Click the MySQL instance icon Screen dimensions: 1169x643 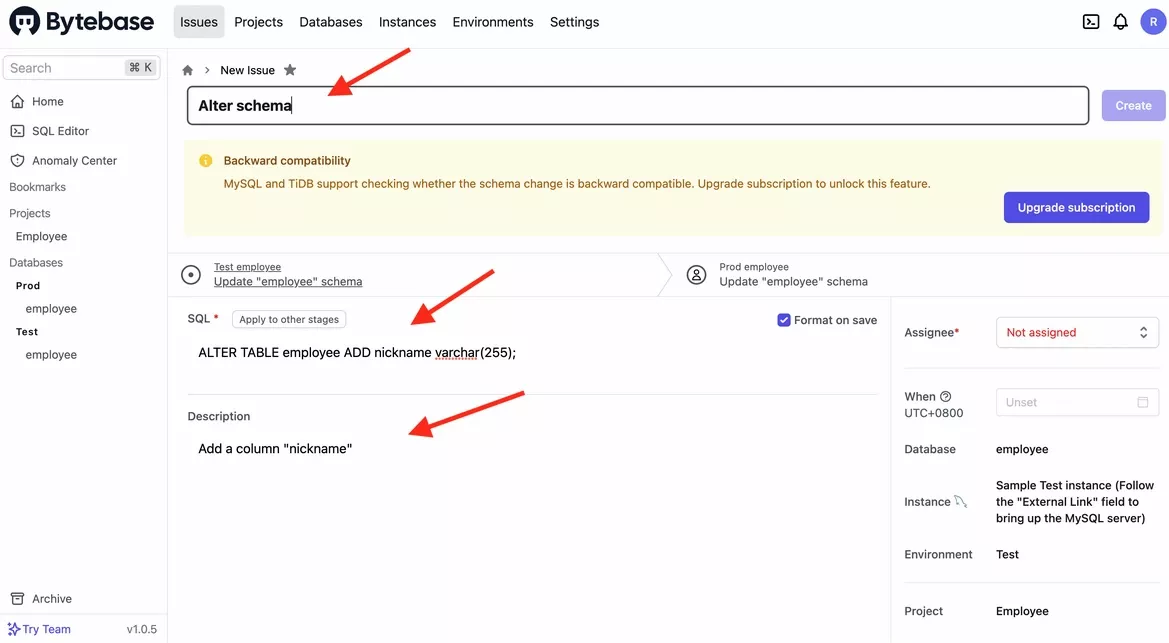point(961,501)
